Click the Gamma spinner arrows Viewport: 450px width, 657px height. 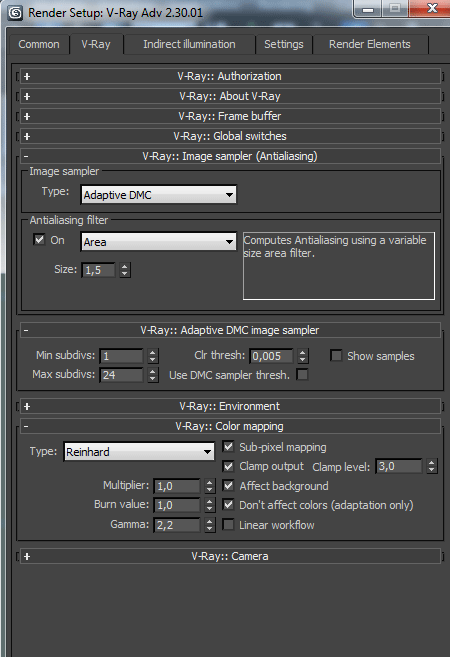pos(209,525)
